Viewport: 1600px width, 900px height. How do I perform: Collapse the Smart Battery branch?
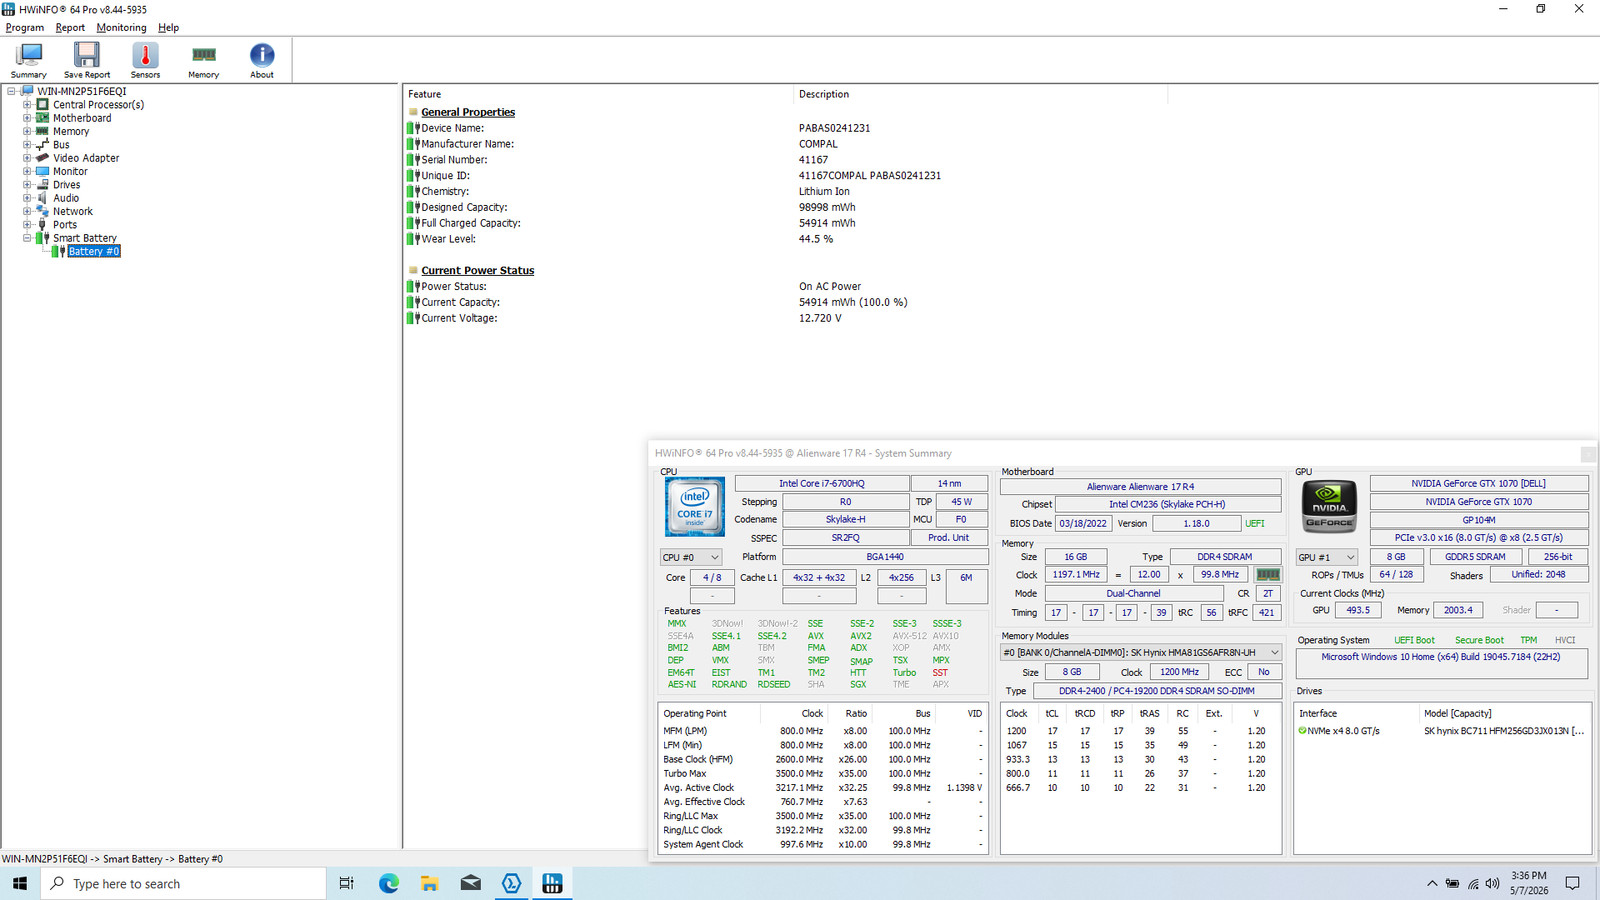[x=27, y=238]
